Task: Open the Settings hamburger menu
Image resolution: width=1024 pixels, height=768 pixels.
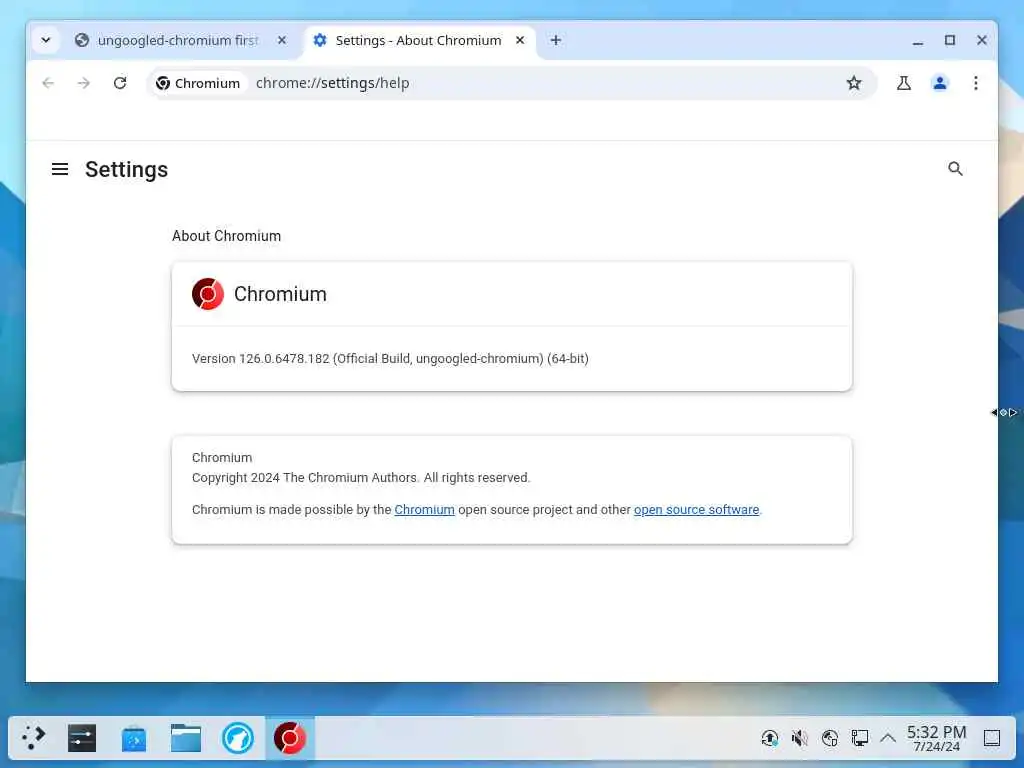Action: pyautogui.click(x=60, y=169)
